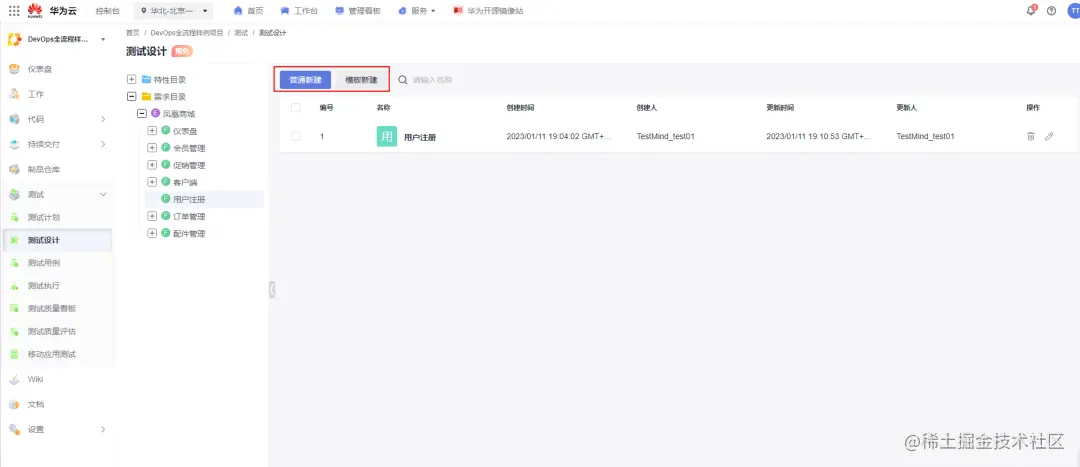Click 首页 in the breadcrumb

click(132, 32)
